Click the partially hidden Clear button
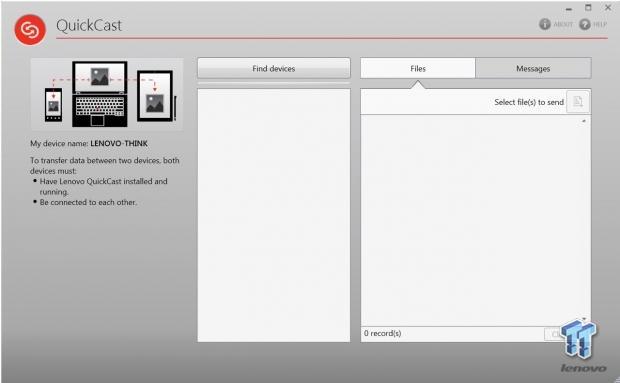 tap(554, 334)
